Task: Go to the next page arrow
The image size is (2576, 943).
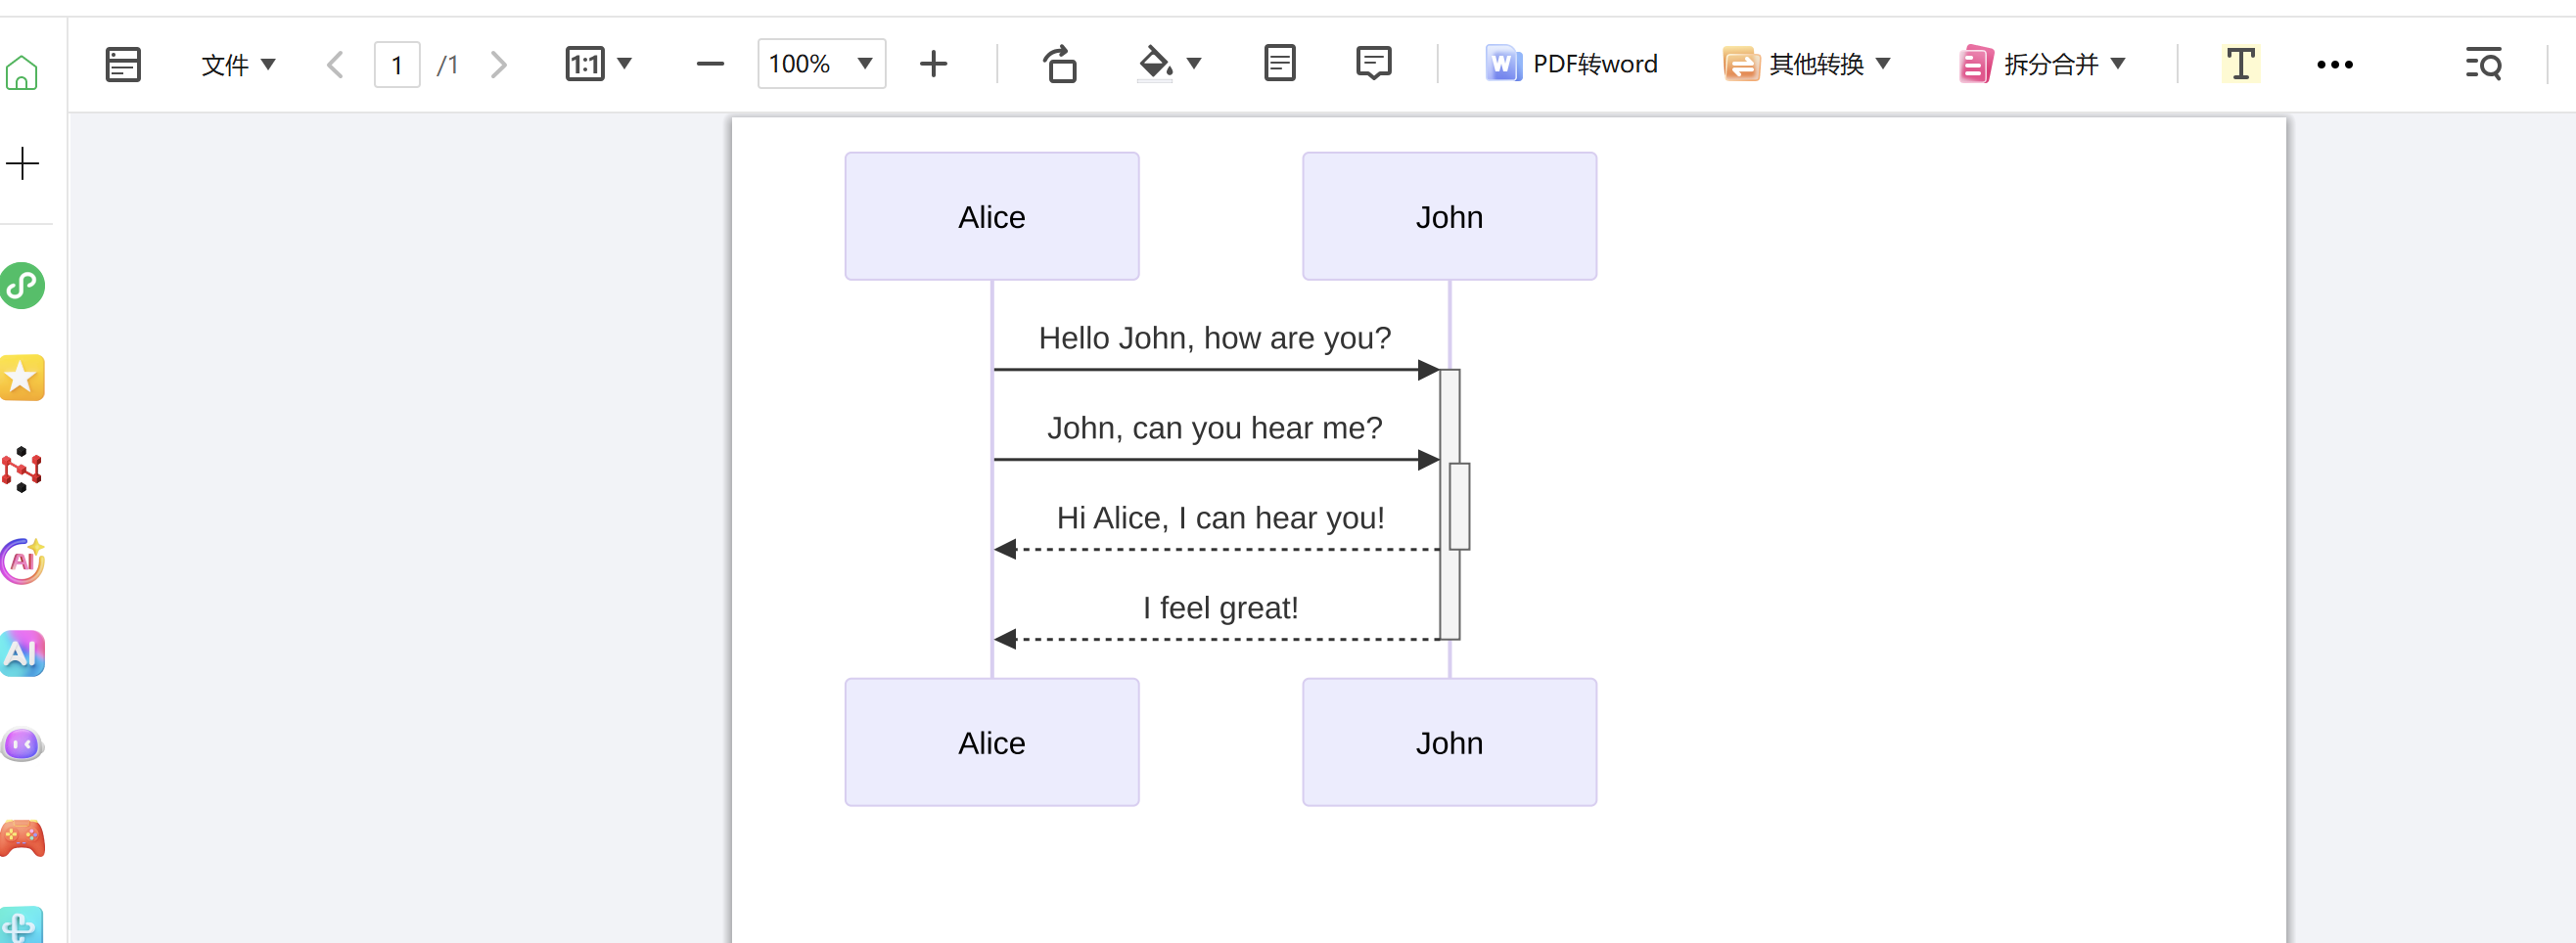Action: pos(498,65)
